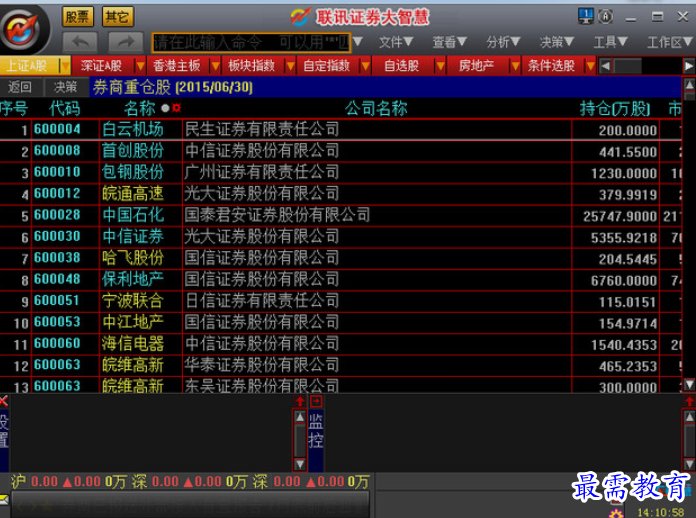Screen dimensions: 696x518
Task: Select the 保利地产 stock name
Action: tap(133, 279)
